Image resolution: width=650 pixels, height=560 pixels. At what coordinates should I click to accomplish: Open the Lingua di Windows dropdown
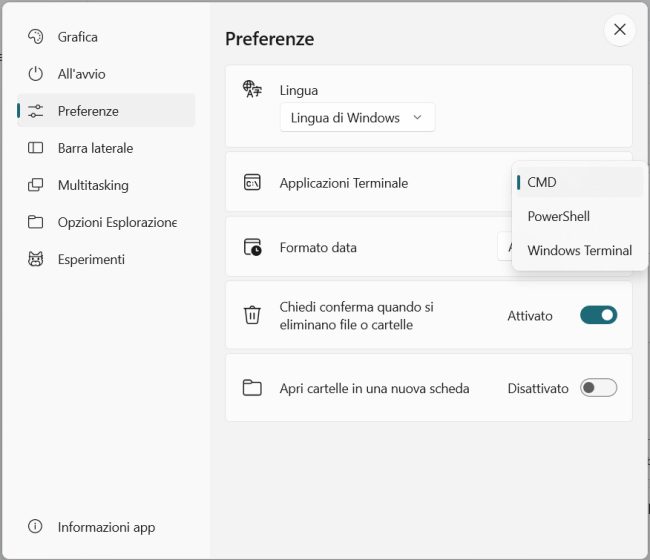tap(357, 118)
